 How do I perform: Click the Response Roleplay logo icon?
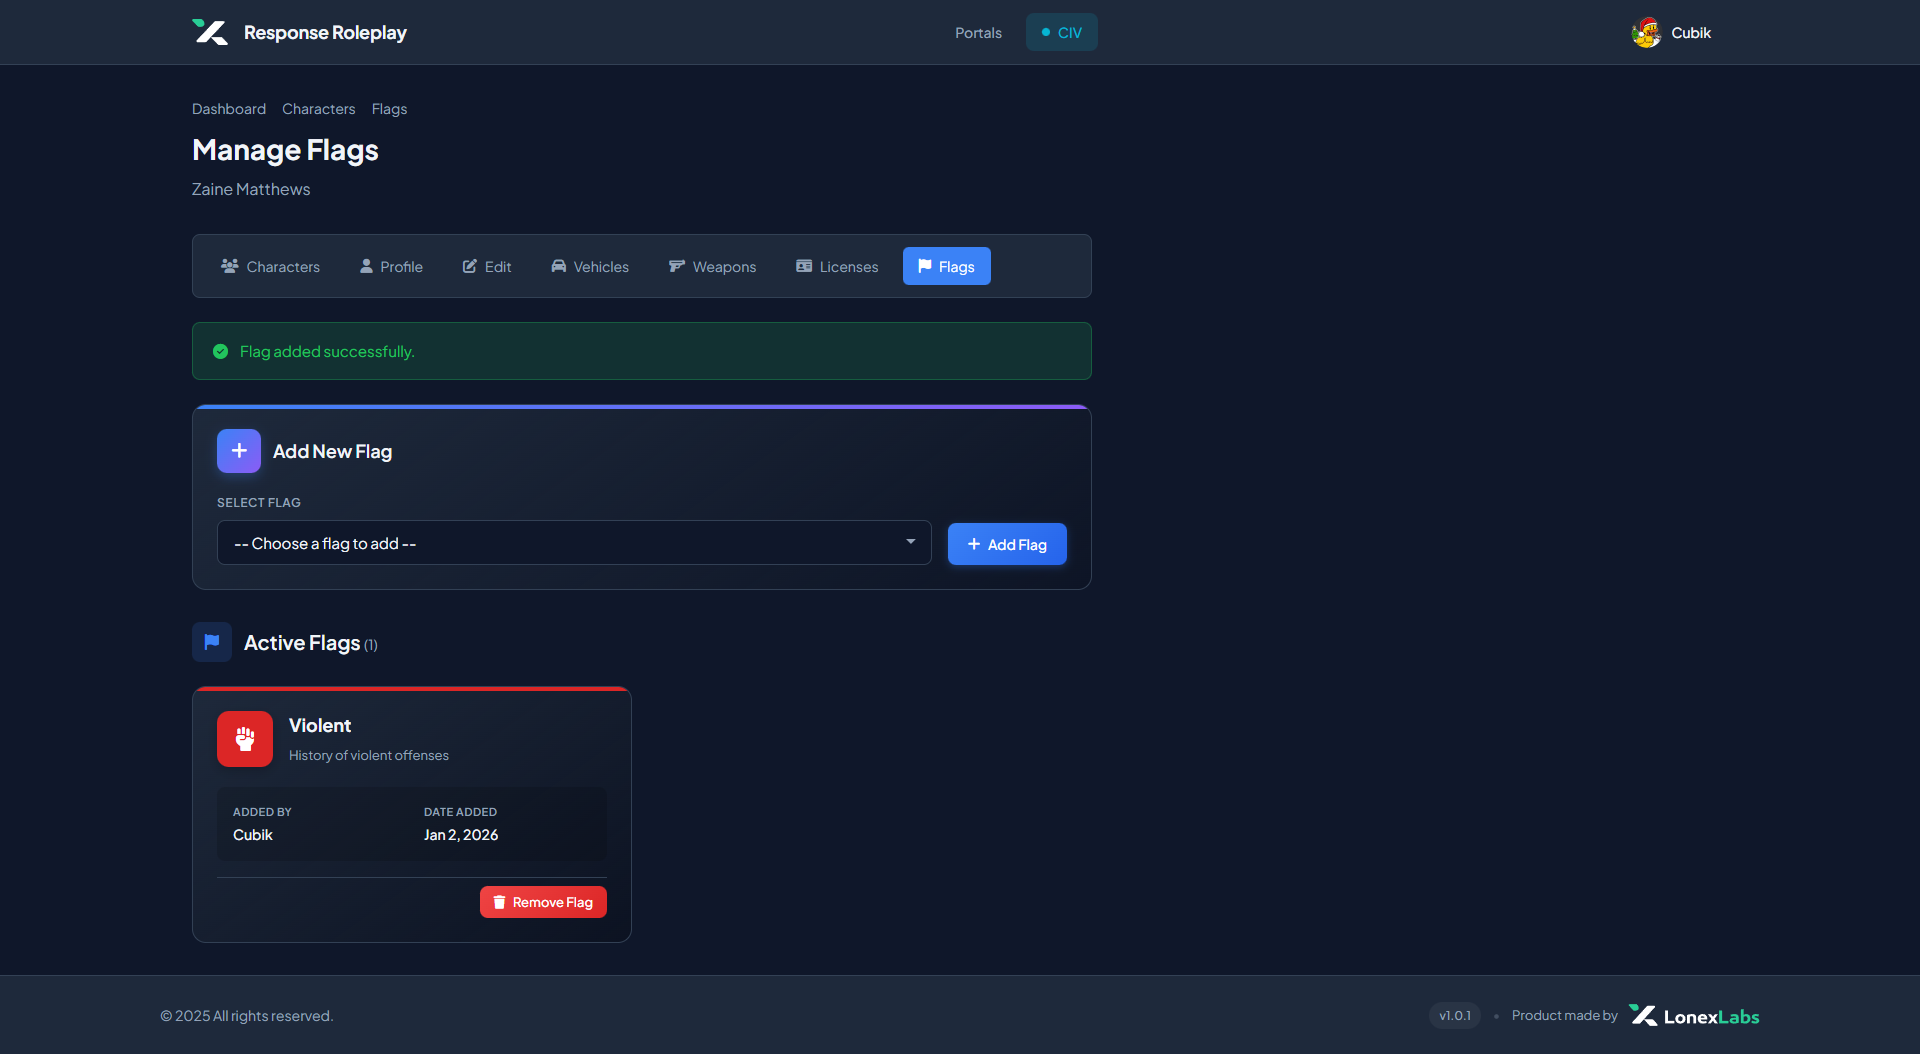tap(210, 32)
